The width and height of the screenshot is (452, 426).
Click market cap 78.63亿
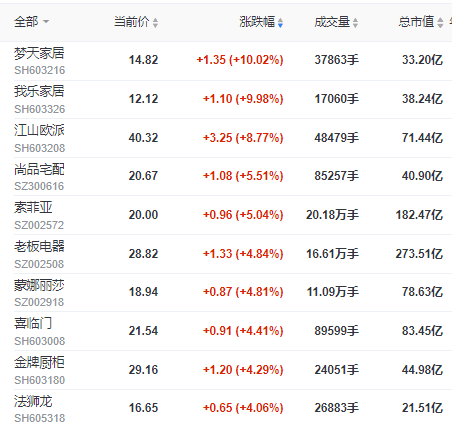point(422,292)
